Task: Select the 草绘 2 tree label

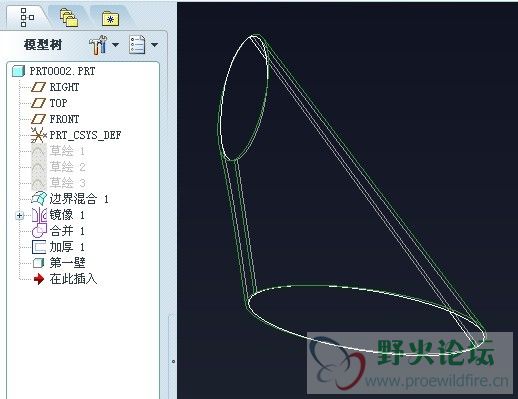Action: pyautogui.click(x=67, y=167)
